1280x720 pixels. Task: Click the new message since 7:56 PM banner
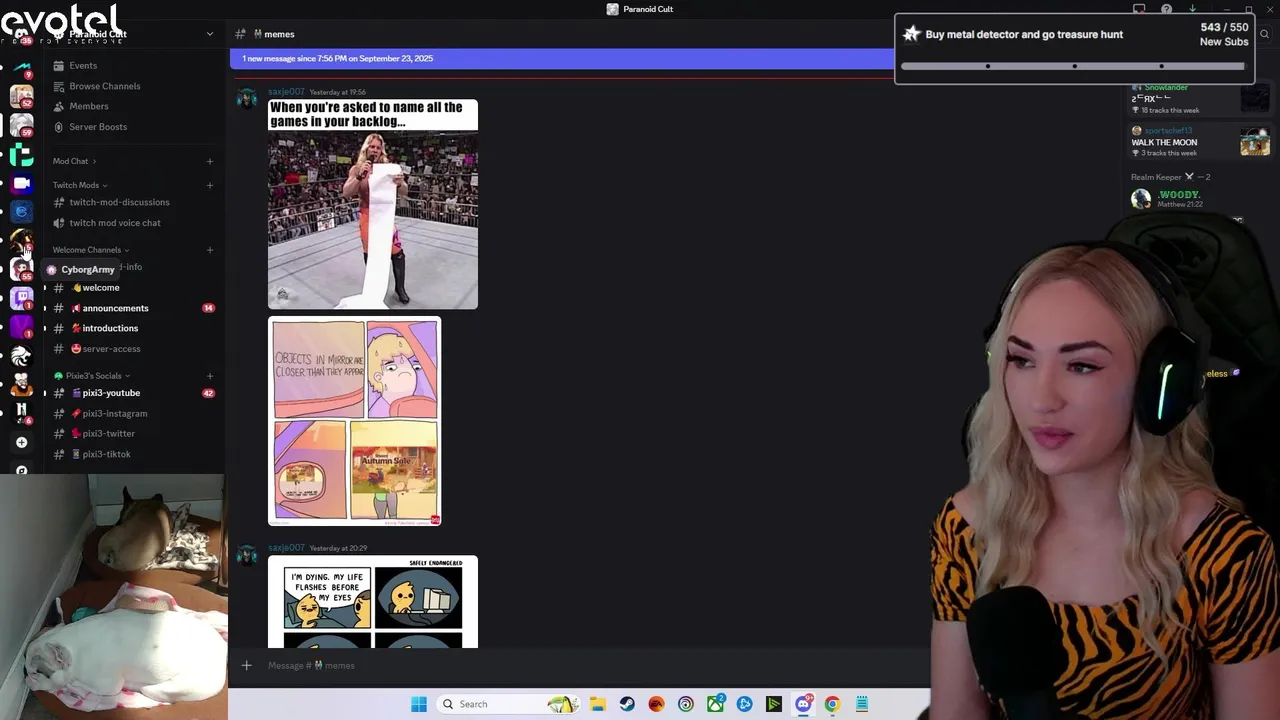[562, 59]
